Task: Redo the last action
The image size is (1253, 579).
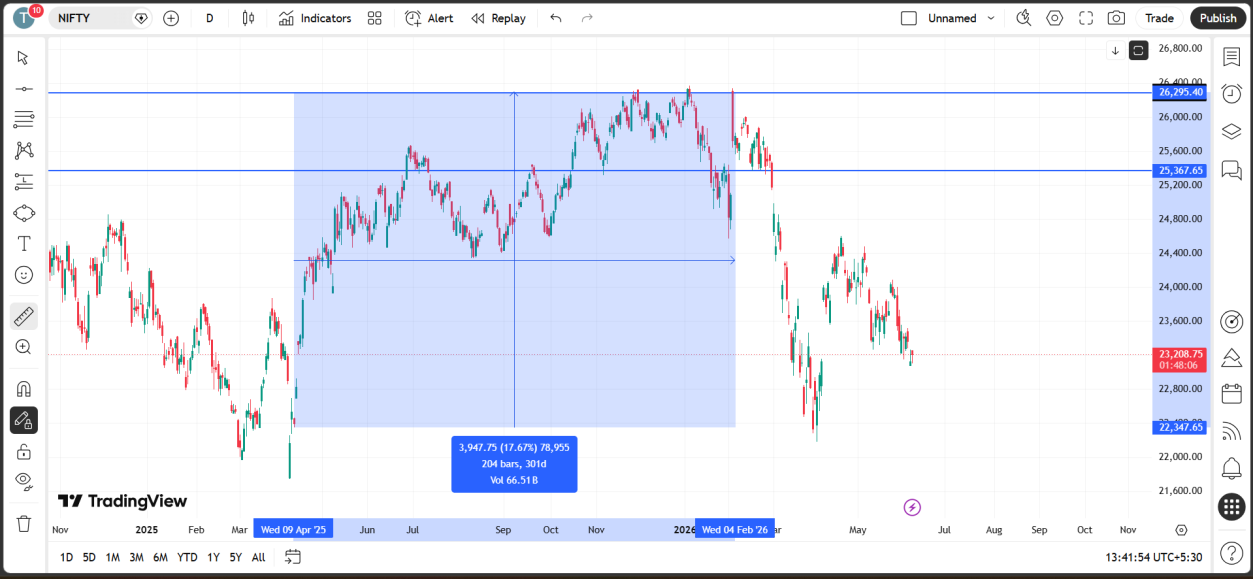Action: point(587,18)
